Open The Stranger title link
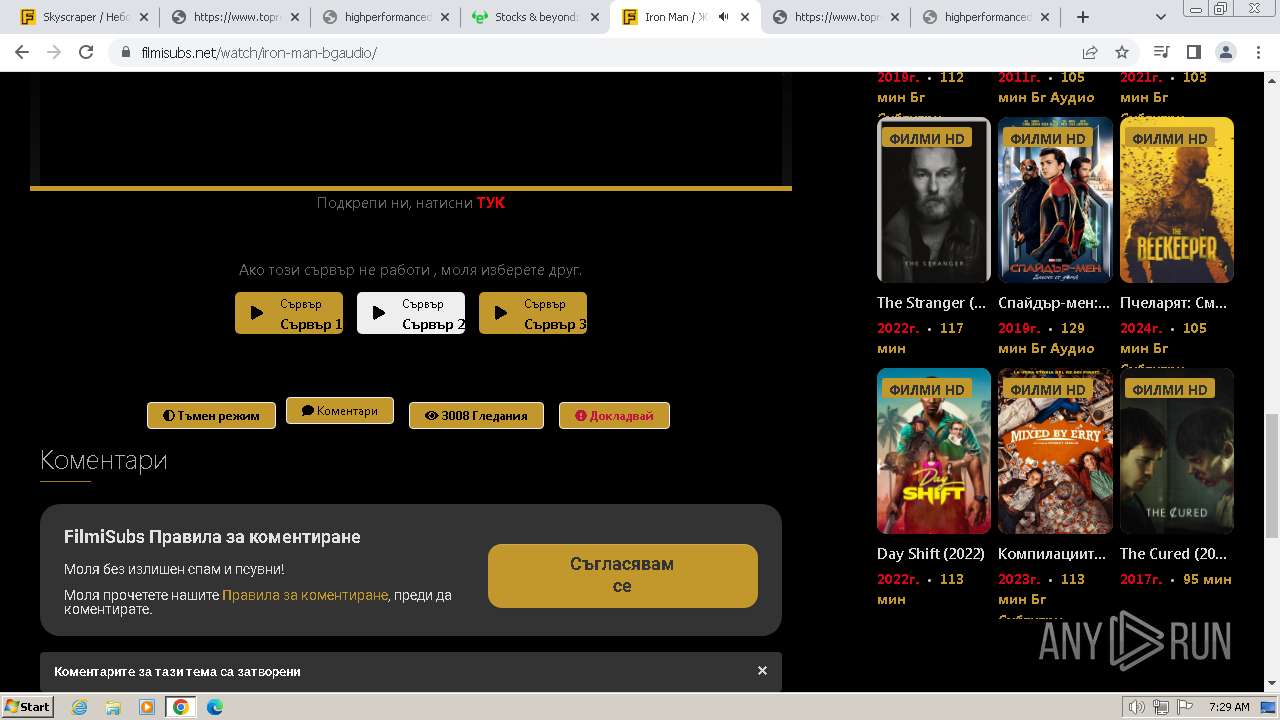This screenshot has width=1280, height=720. click(931, 303)
